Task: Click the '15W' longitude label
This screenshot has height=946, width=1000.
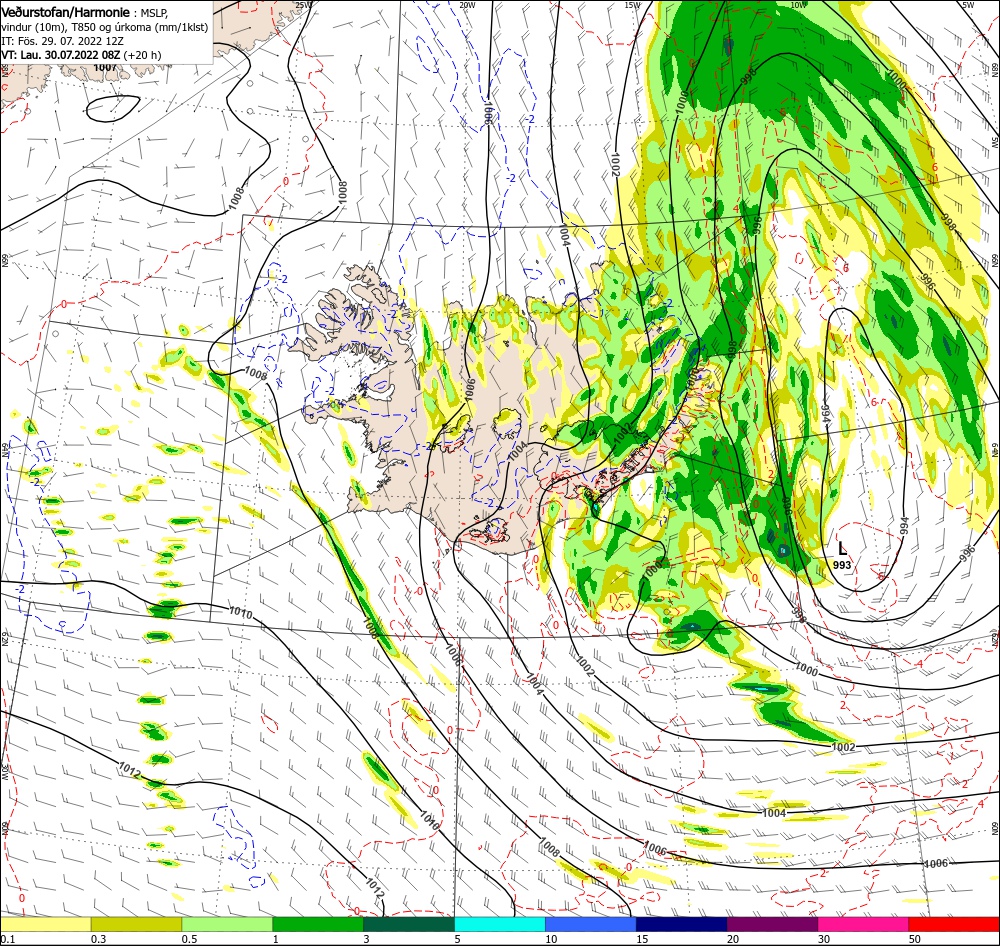Action: click(x=633, y=4)
